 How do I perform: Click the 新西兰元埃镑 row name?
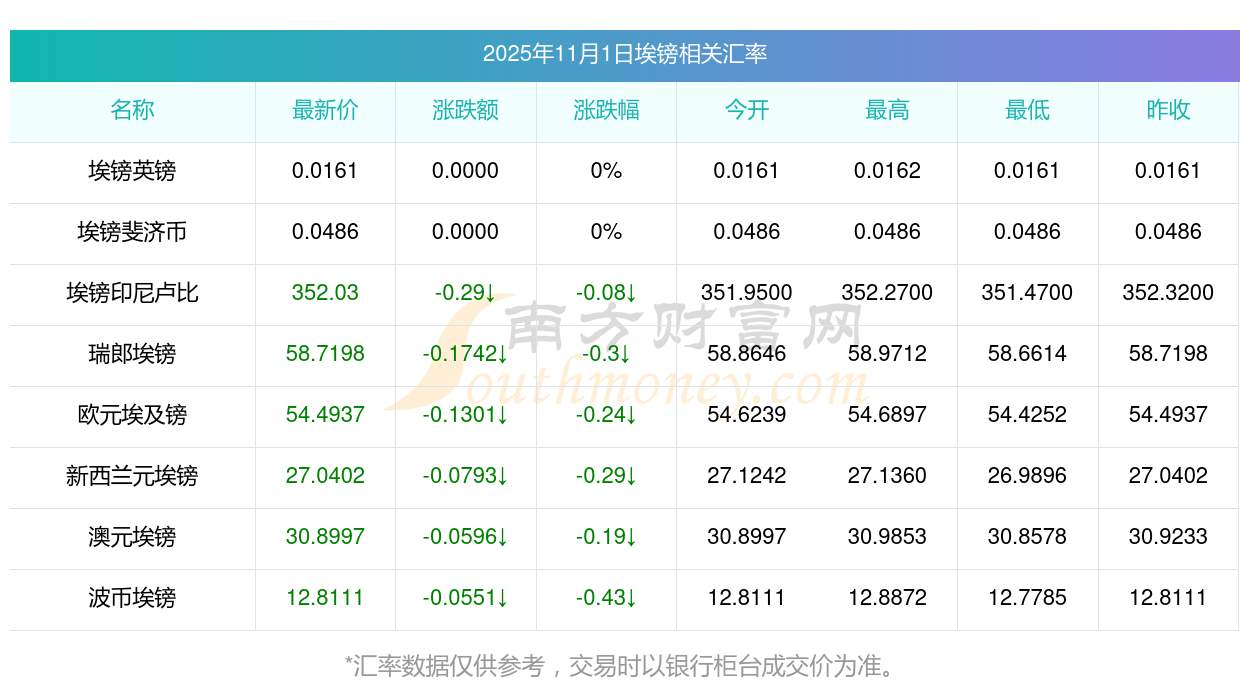coord(132,476)
